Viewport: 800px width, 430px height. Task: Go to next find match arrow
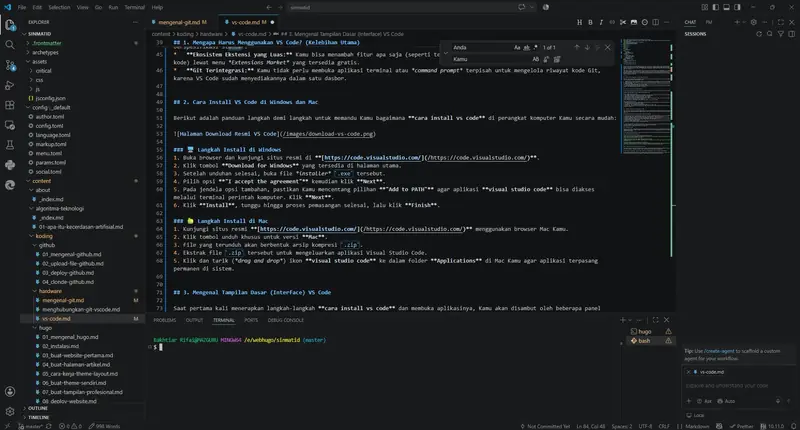click(587, 47)
